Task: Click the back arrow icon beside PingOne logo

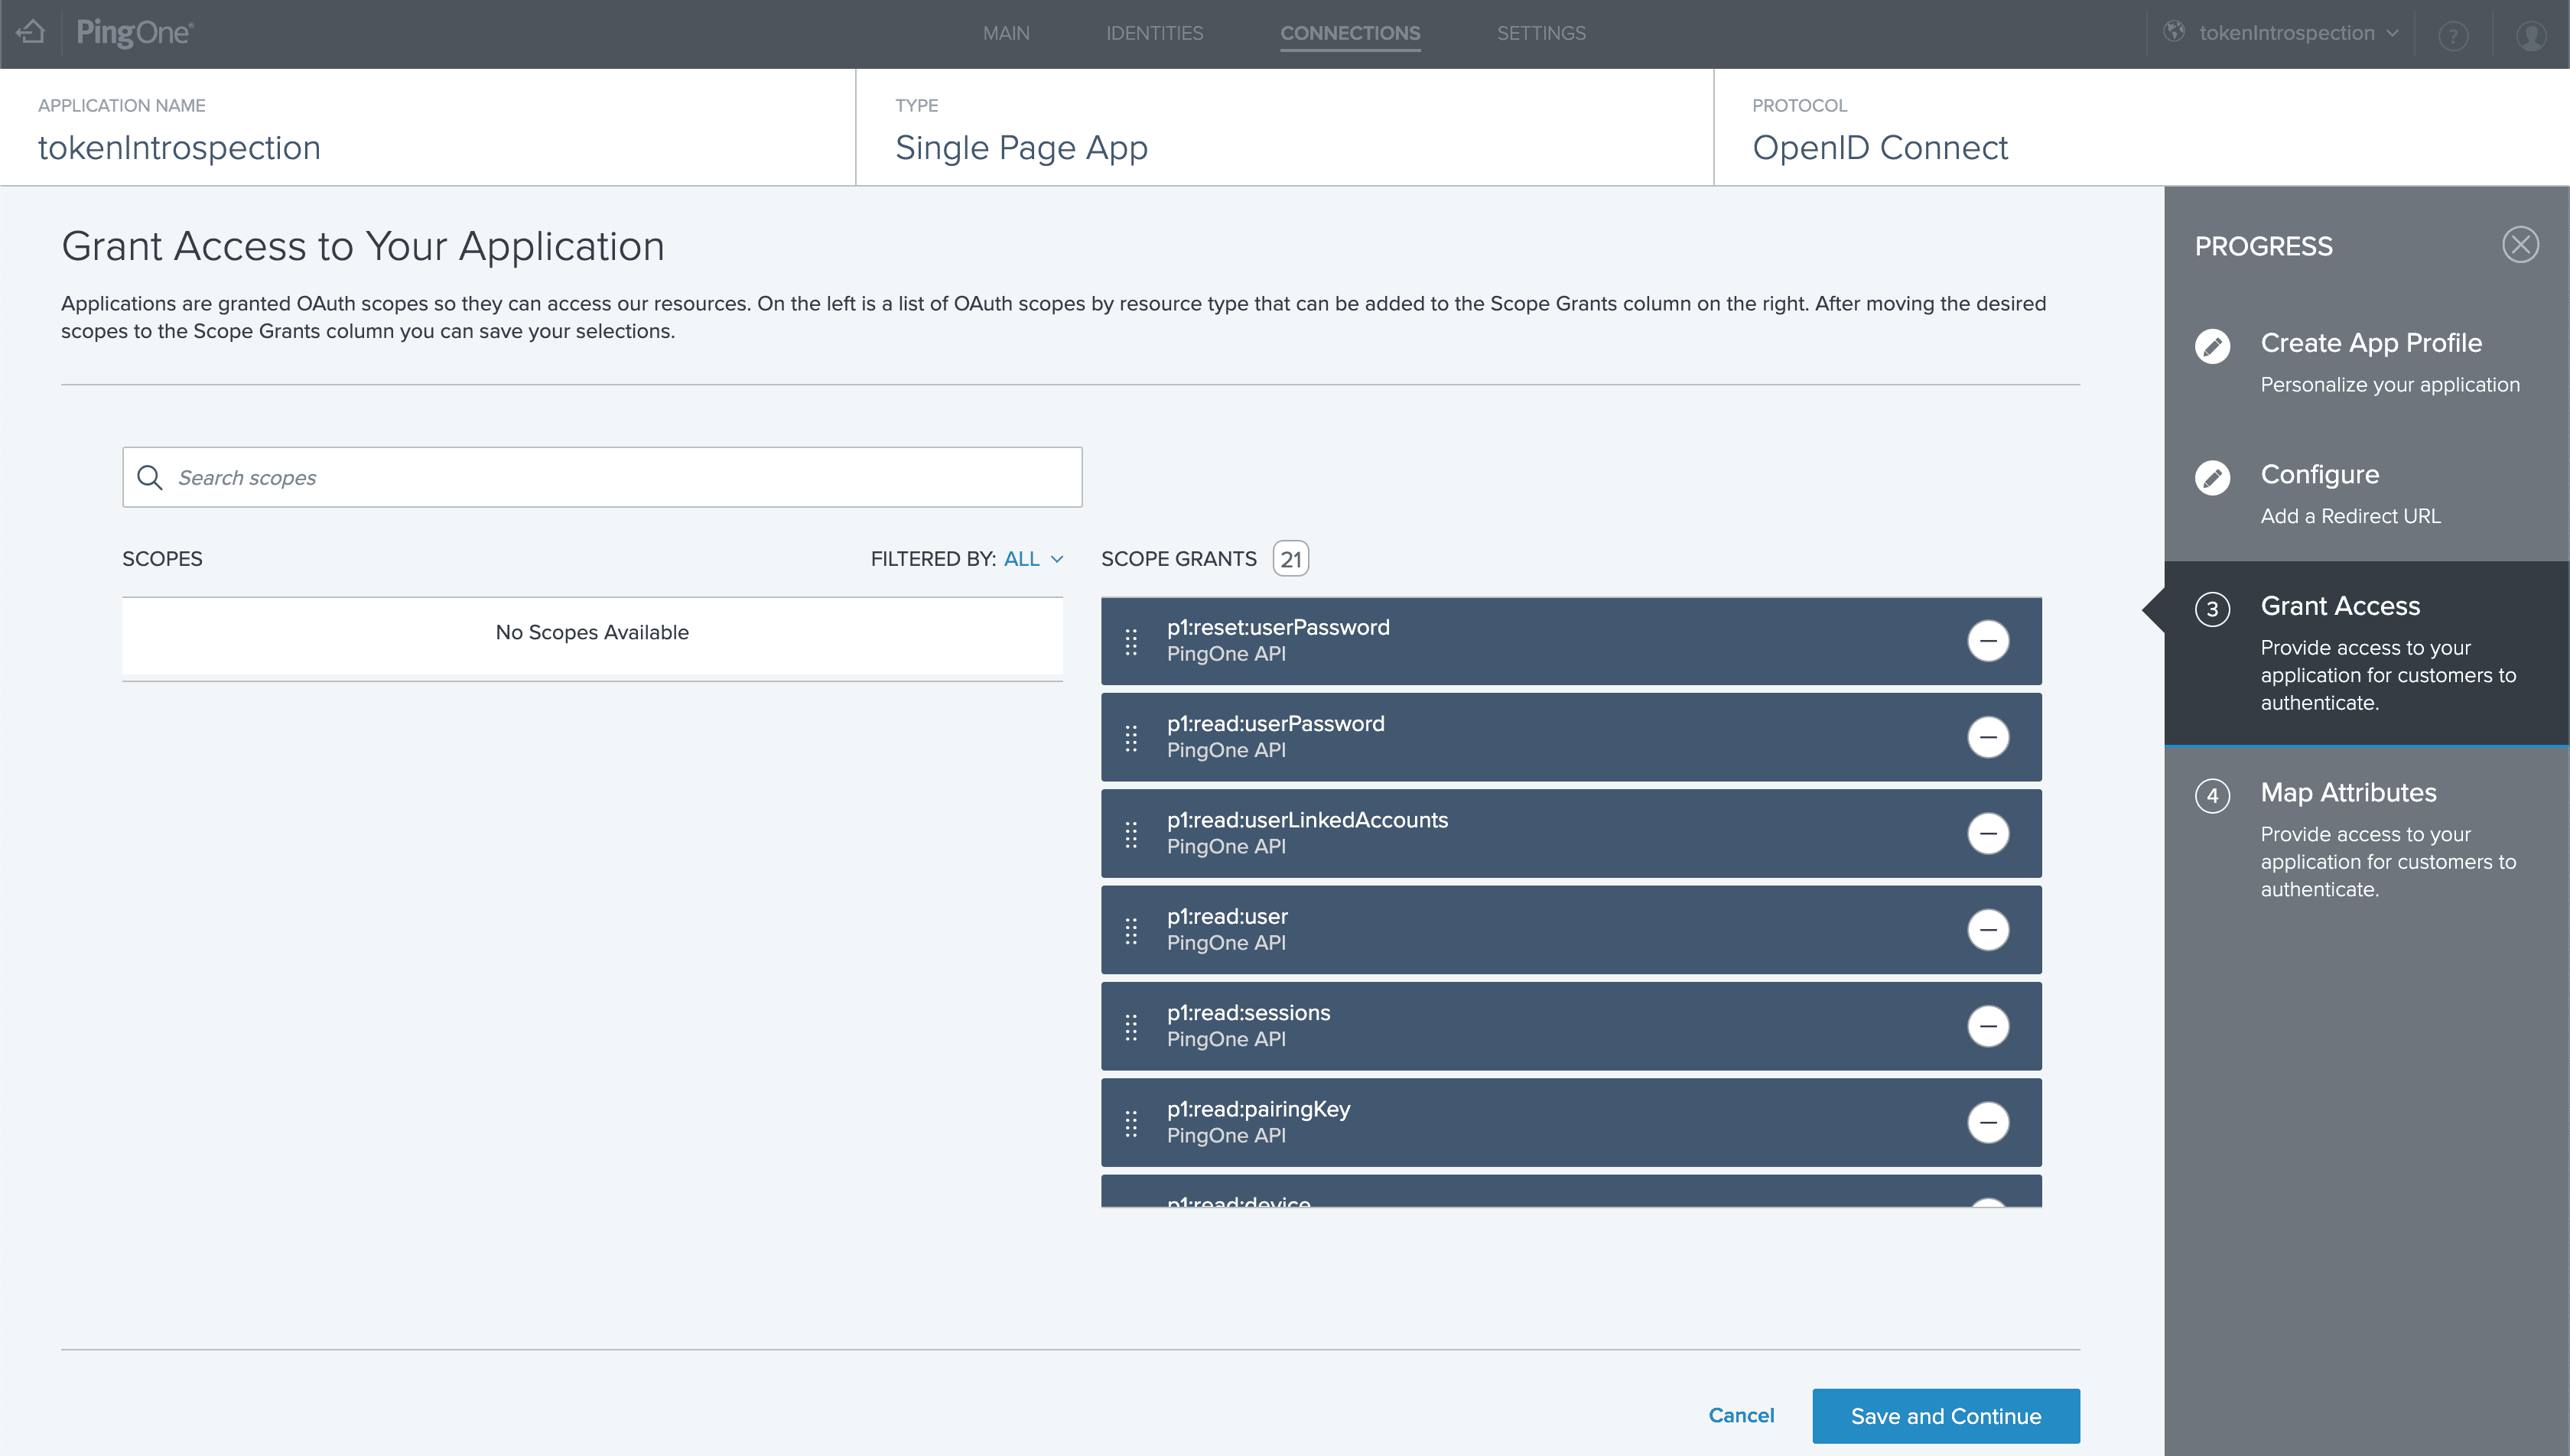Action: point(31,33)
